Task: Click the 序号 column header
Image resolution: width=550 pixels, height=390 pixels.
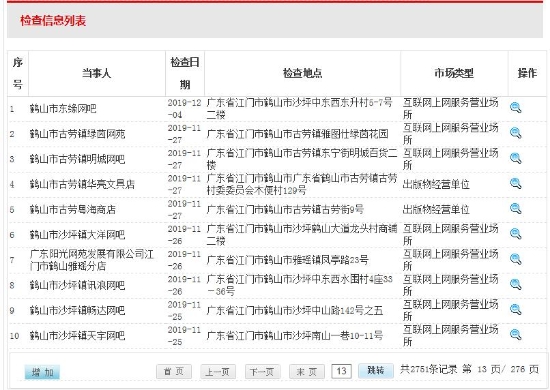Action: (x=18, y=73)
